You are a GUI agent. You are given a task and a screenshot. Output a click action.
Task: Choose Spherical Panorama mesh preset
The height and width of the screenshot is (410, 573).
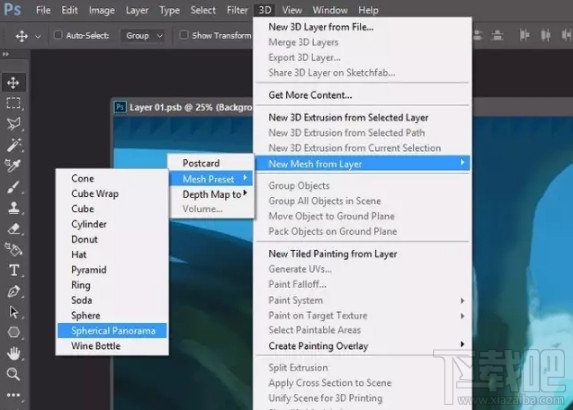coord(112,331)
